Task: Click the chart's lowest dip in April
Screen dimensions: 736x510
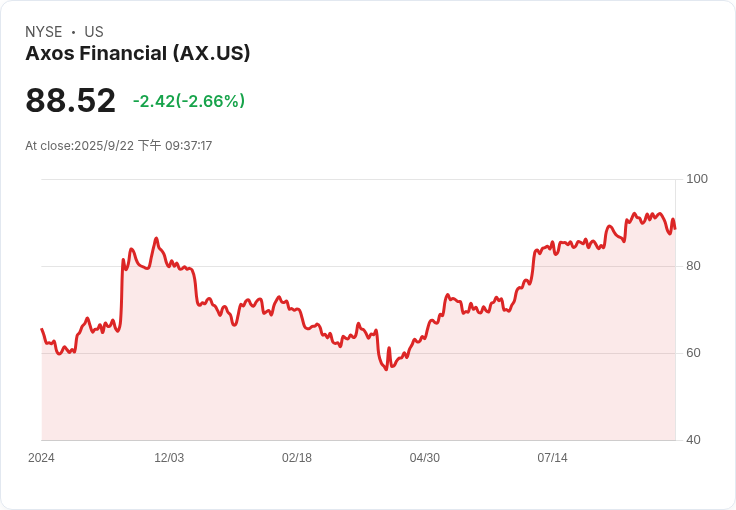Action: click(385, 370)
